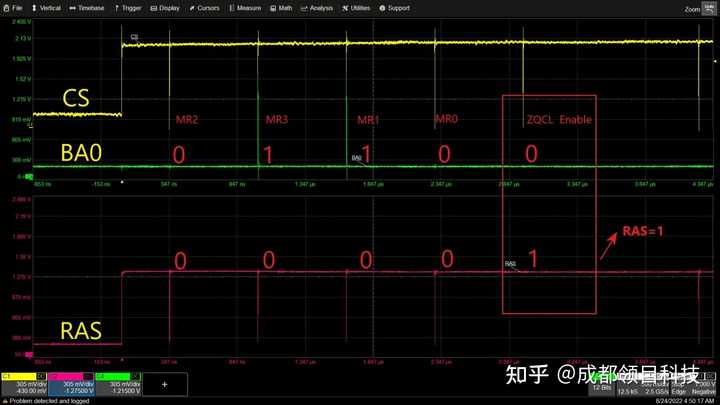Image resolution: width=720 pixels, height=405 pixels.
Task: Open the green channel descriptor box
Action: [x=118, y=384]
